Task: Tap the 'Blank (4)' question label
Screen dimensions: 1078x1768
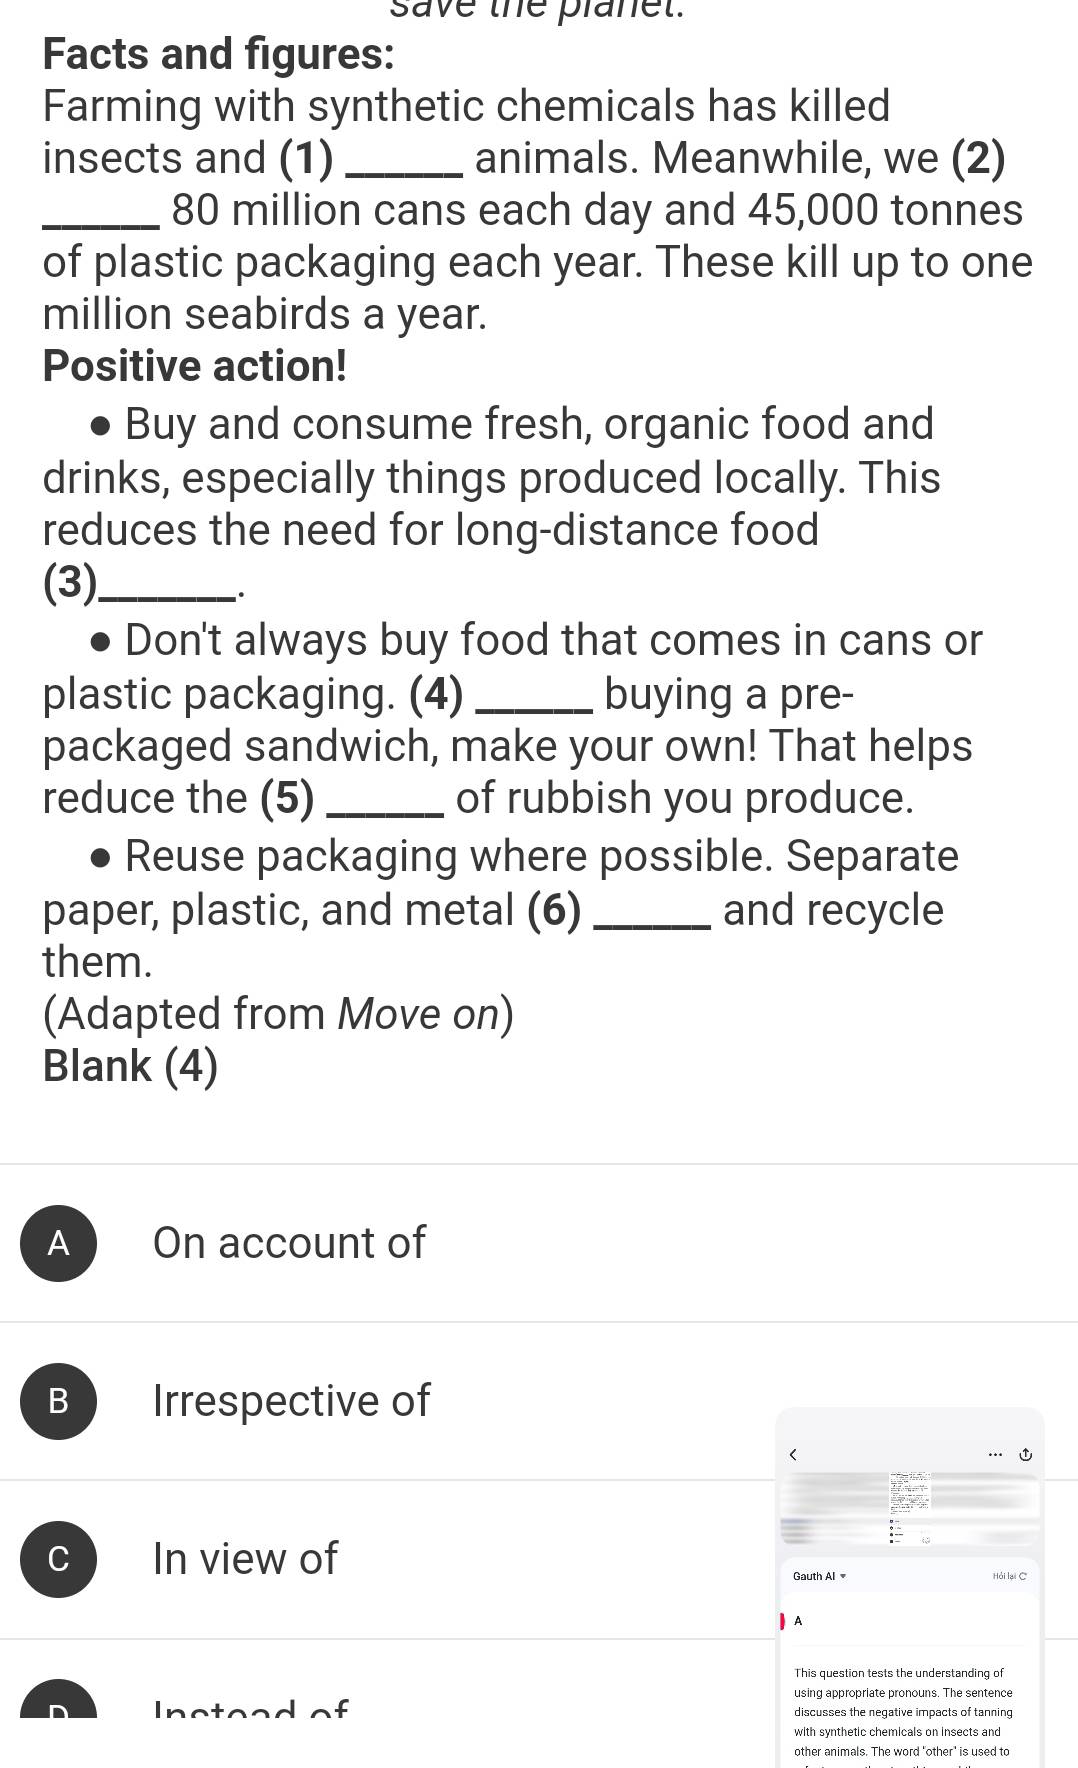Action: (x=130, y=1066)
